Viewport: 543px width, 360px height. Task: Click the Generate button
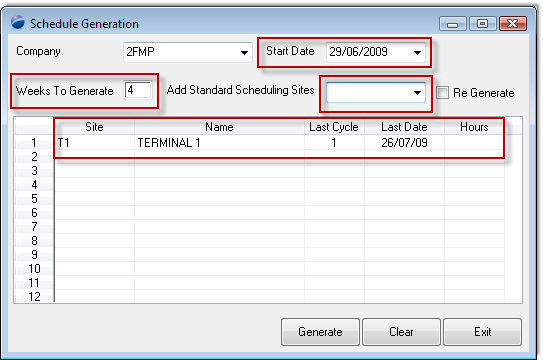pos(320,332)
